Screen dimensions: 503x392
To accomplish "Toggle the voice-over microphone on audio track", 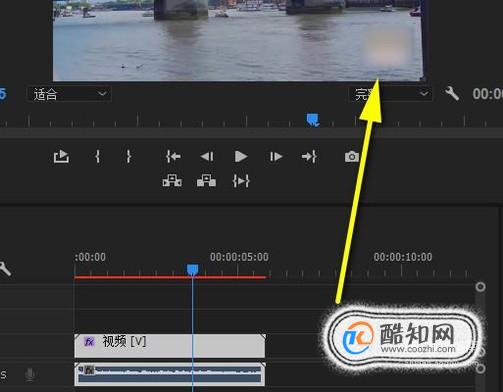I will tap(30, 375).
